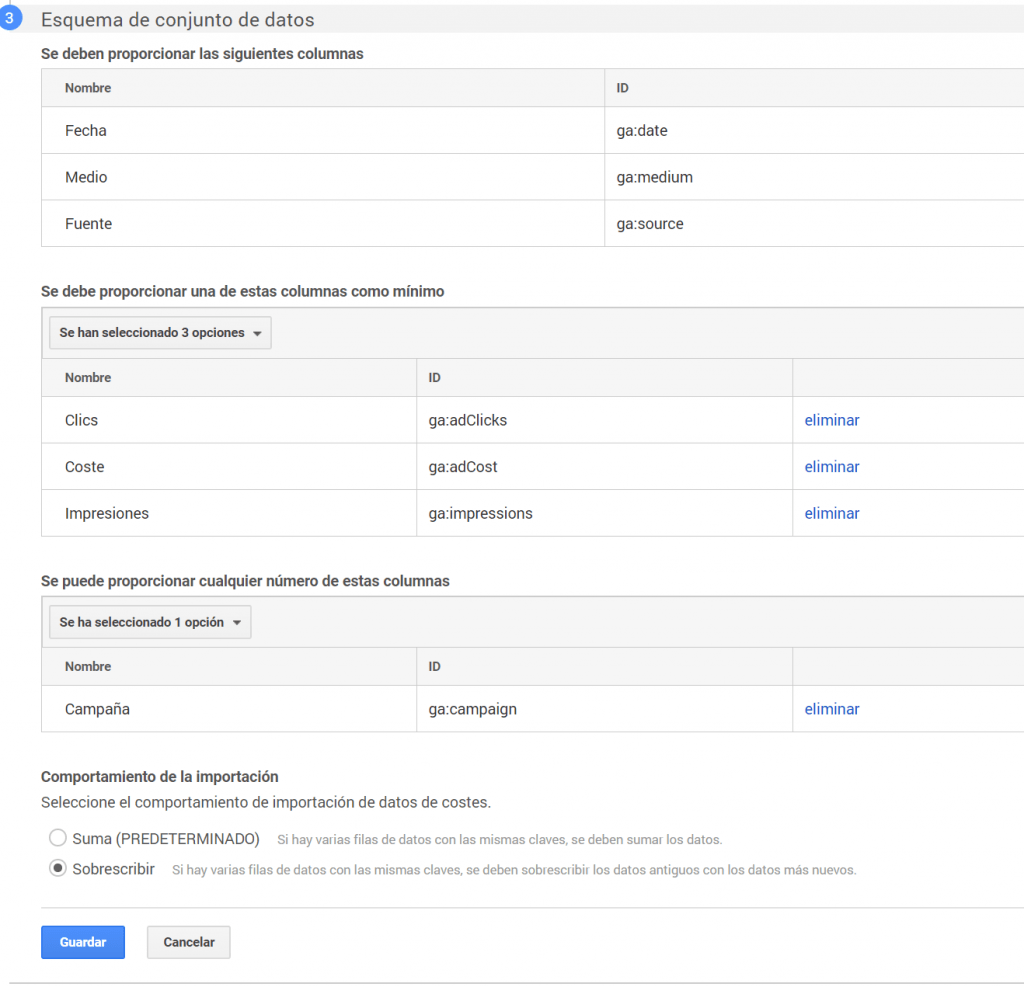The image size is (1024, 987).
Task: Click the 'Impresiones' name cell
Action: click(x=229, y=513)
